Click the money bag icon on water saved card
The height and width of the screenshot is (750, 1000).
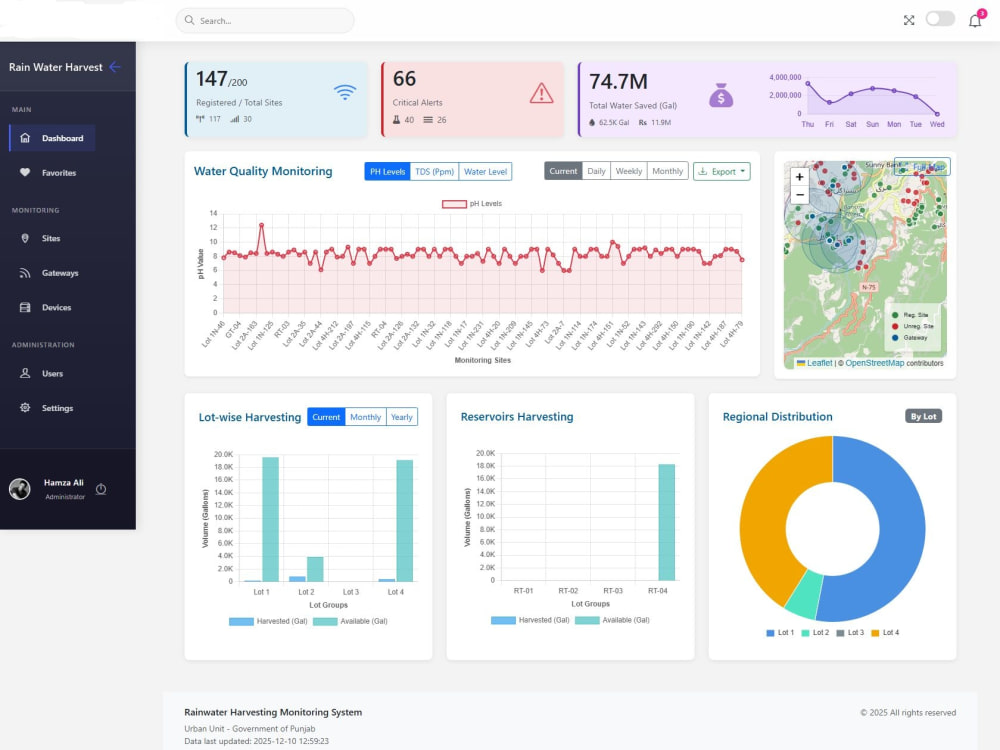(x=721, y=95)
